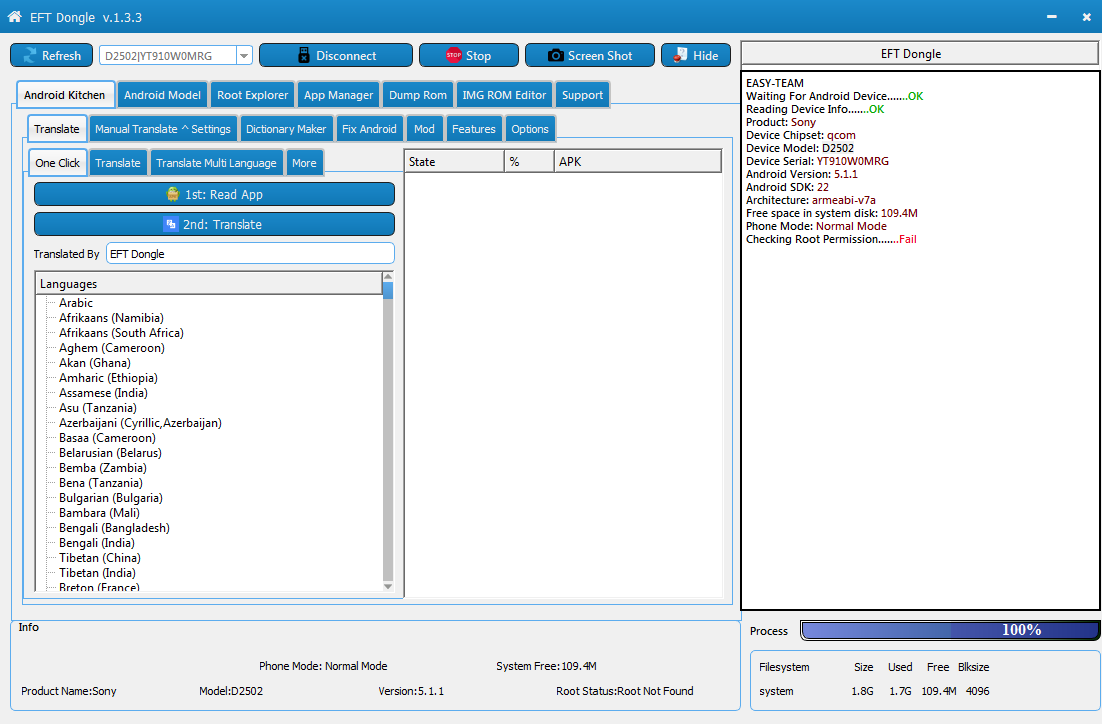Select Assamese (India) language
The image size is (1102, 724).
103,393
